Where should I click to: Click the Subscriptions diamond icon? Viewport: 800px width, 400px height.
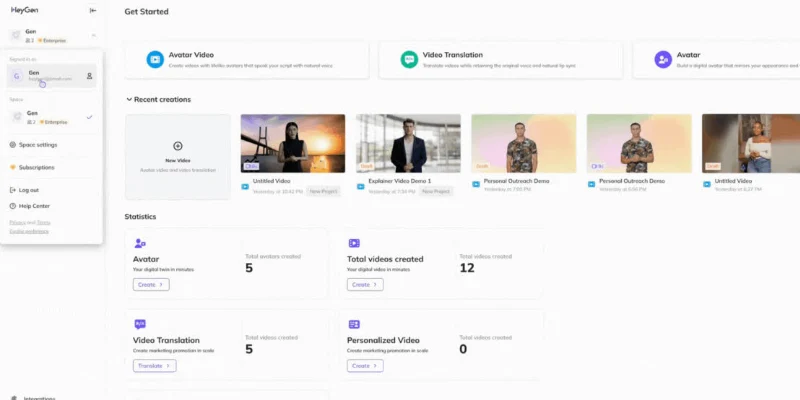(x=13, y=167)
